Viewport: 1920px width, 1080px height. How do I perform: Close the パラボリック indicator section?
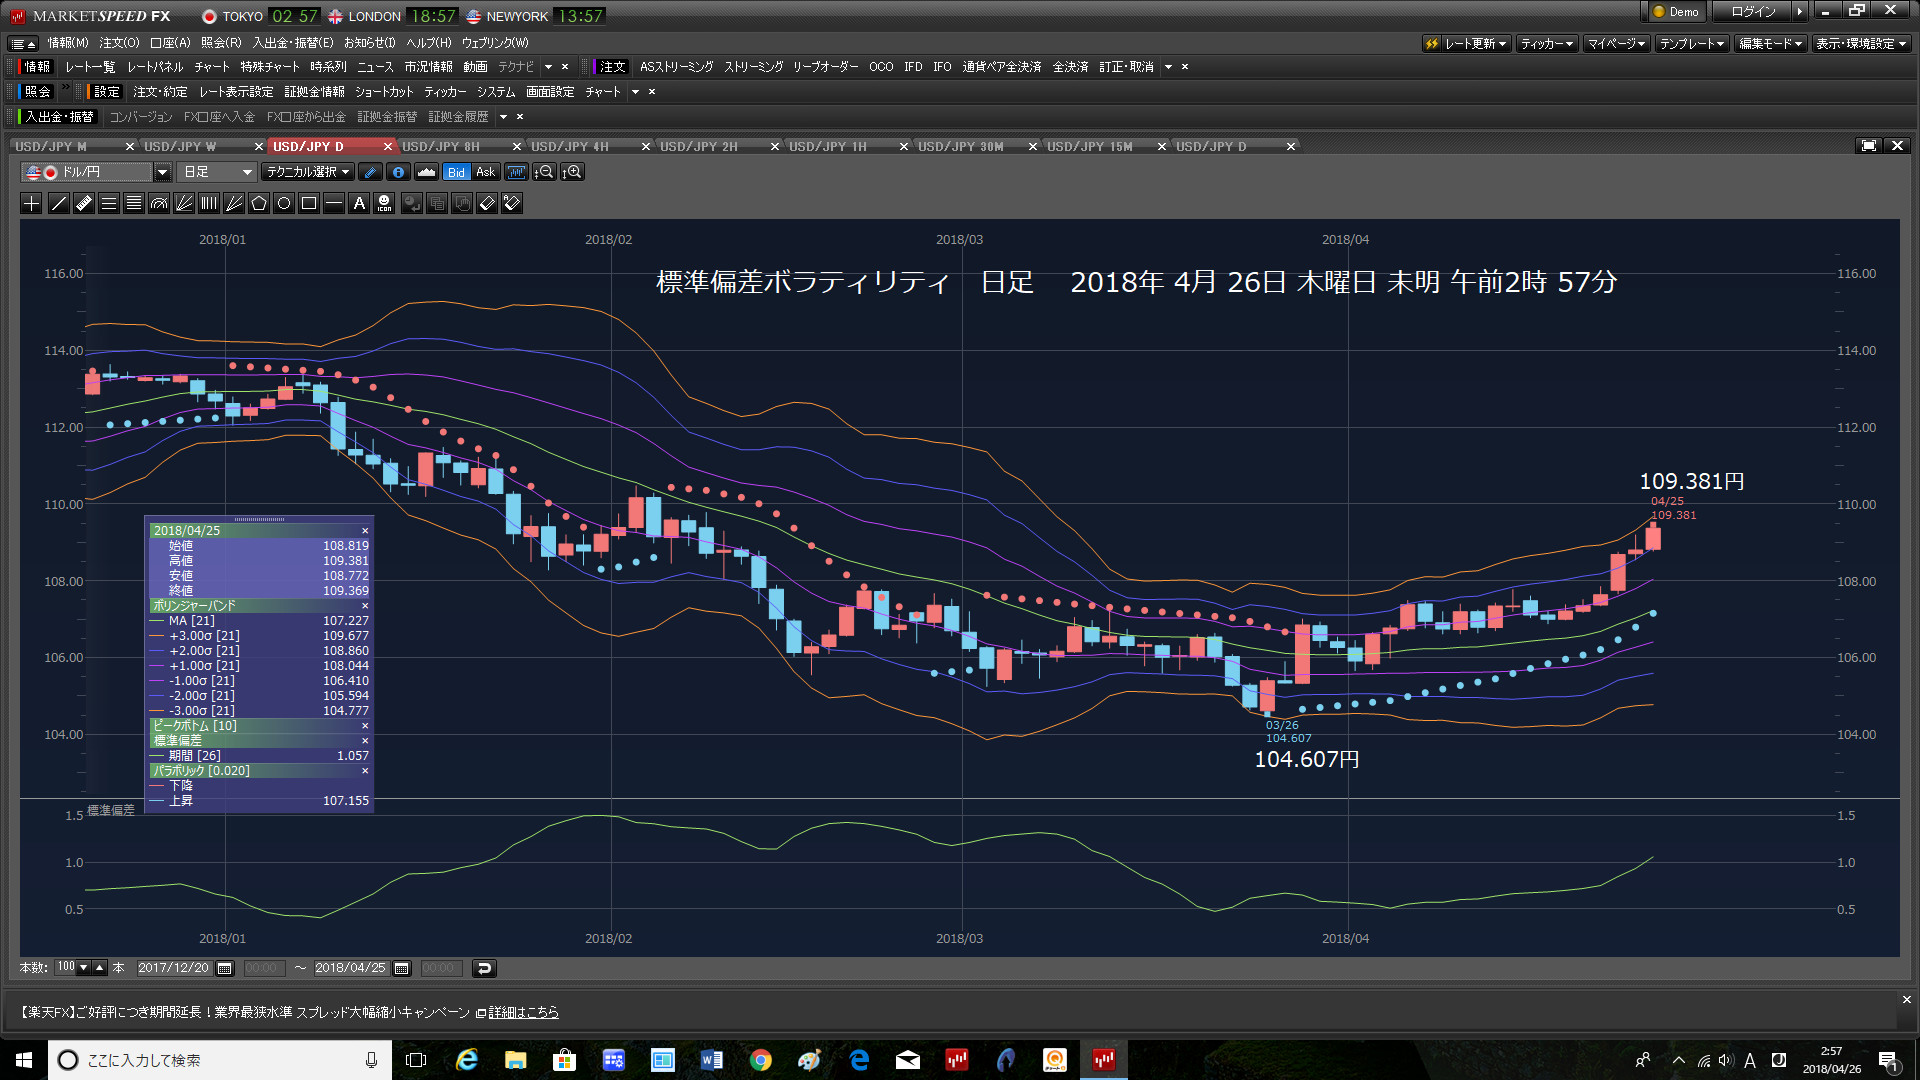(x=365, y=771)
